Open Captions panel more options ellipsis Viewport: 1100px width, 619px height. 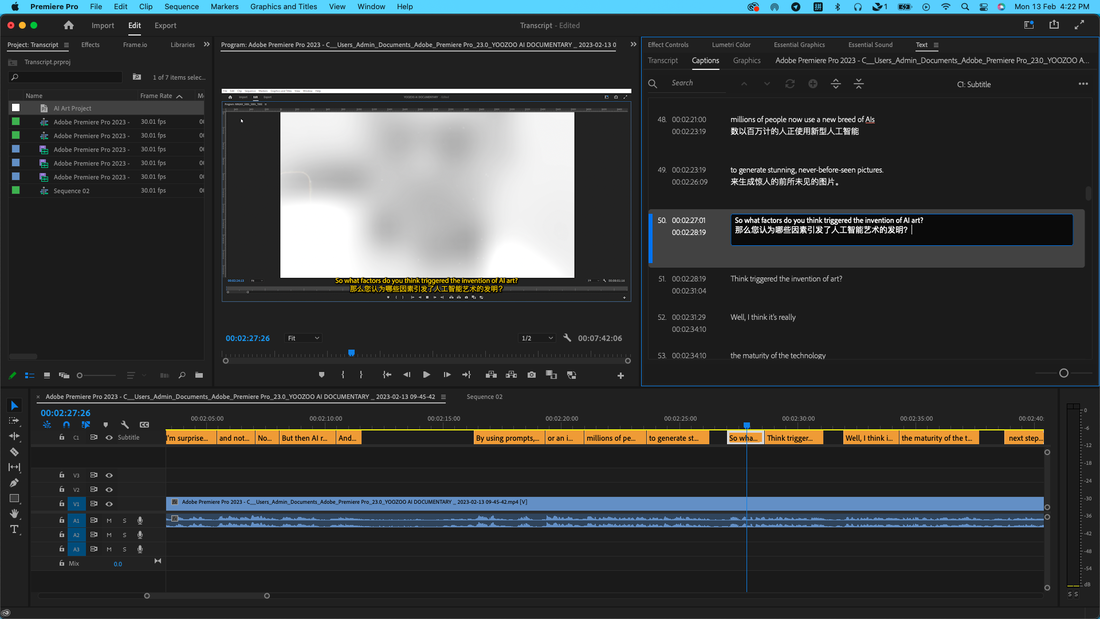[1083, 84]
